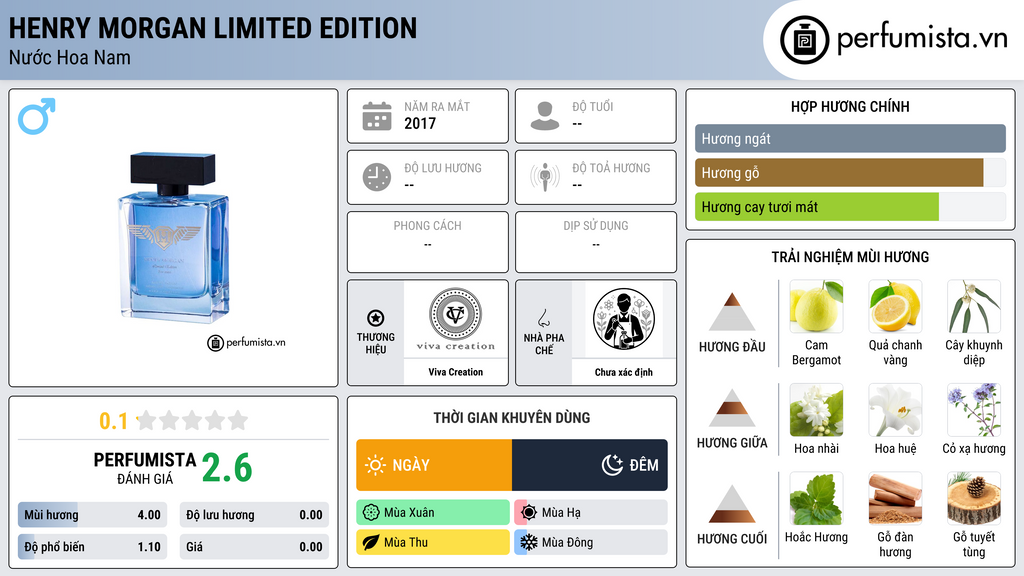Click the flower icon for Mùa Xuân
Screen dimensions: 1024x576
click(371, 513)
